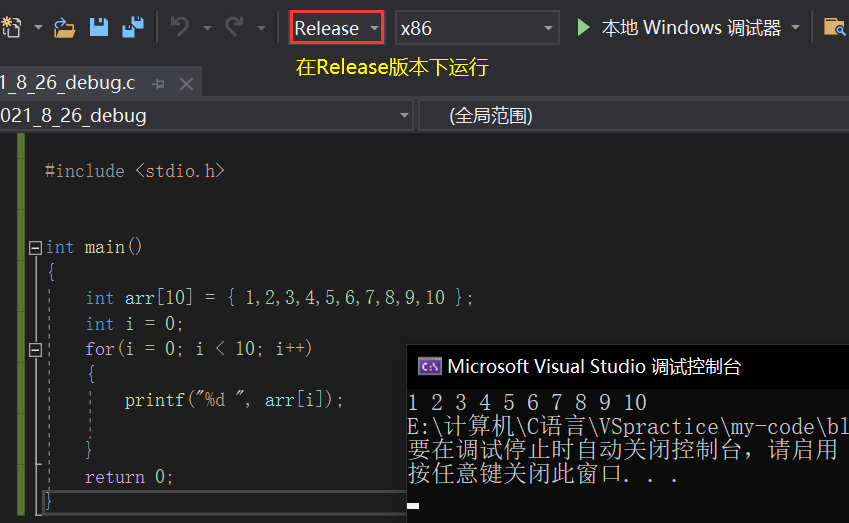849x523 pixels.
Task: Click the console window icon in title bar
Action: [x=430, y=367]
